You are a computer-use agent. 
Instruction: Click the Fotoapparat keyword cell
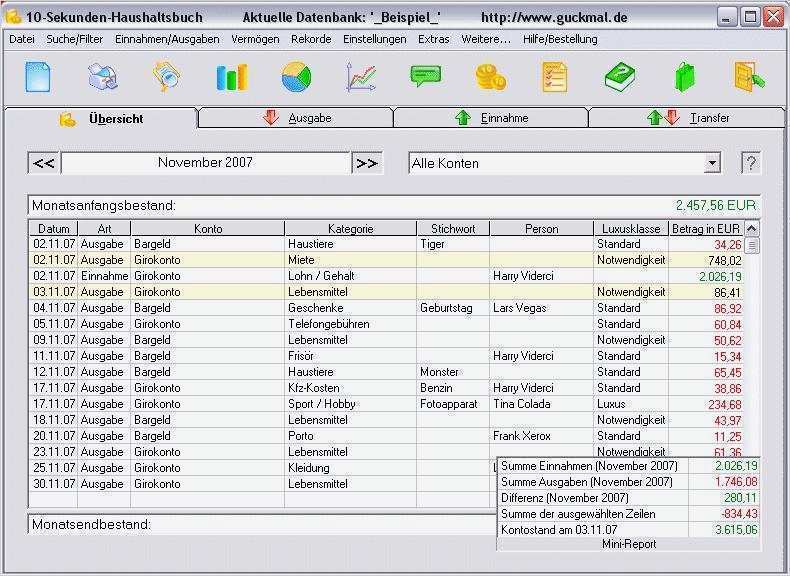tap(453, 404)
